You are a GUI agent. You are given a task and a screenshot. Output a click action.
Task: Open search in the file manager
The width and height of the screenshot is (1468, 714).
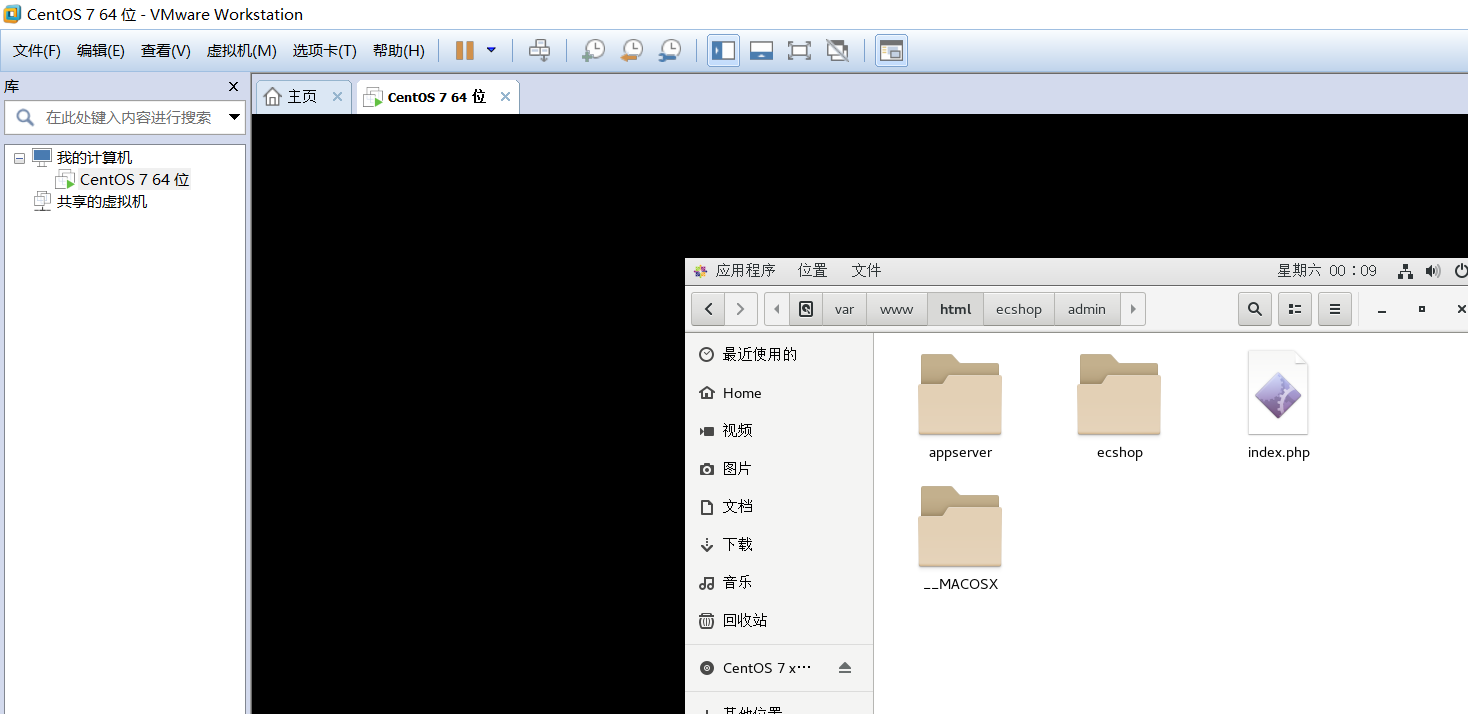1254,309
